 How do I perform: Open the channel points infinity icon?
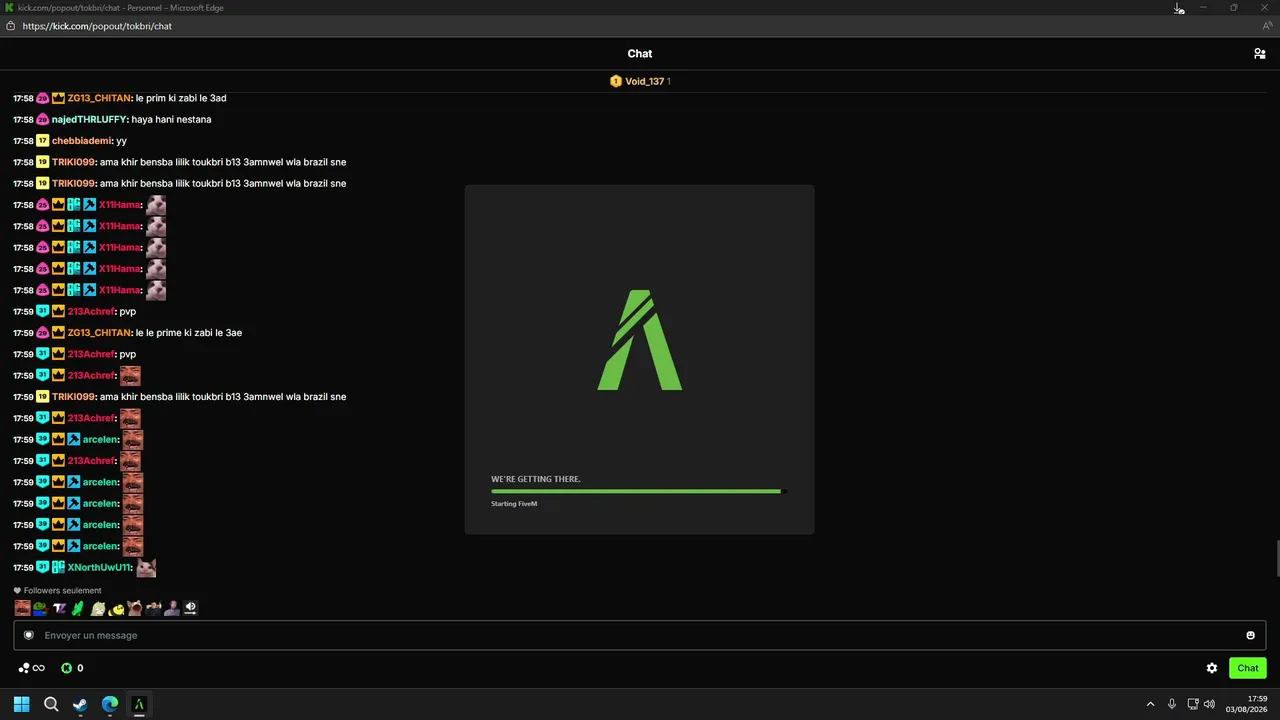coord(32,668)
